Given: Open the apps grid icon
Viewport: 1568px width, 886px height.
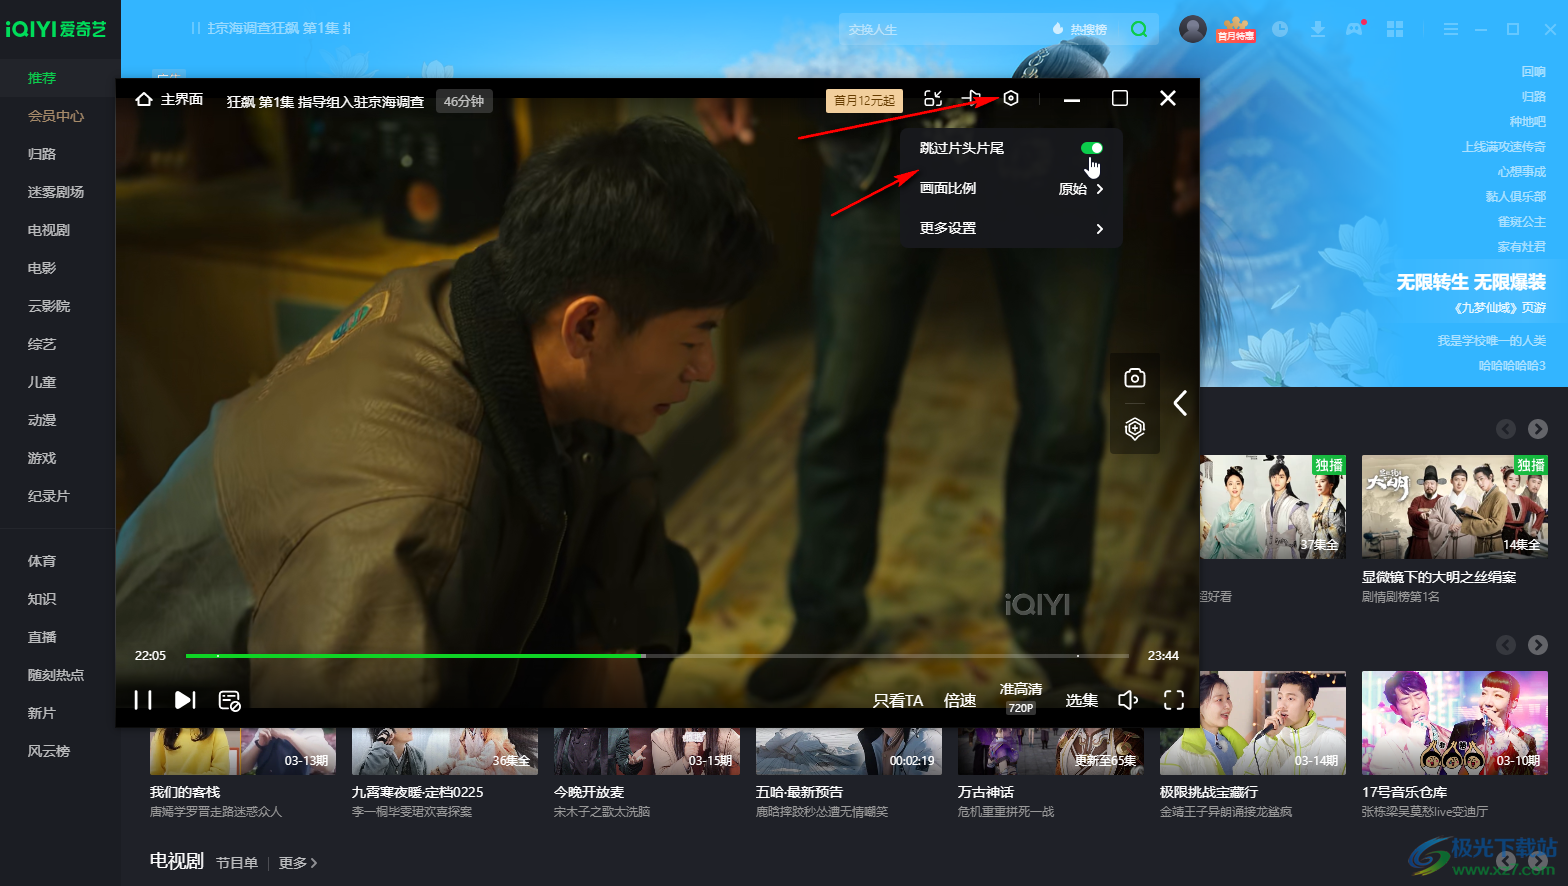Looking at the screenshot, I should [x=1395, y=29].
